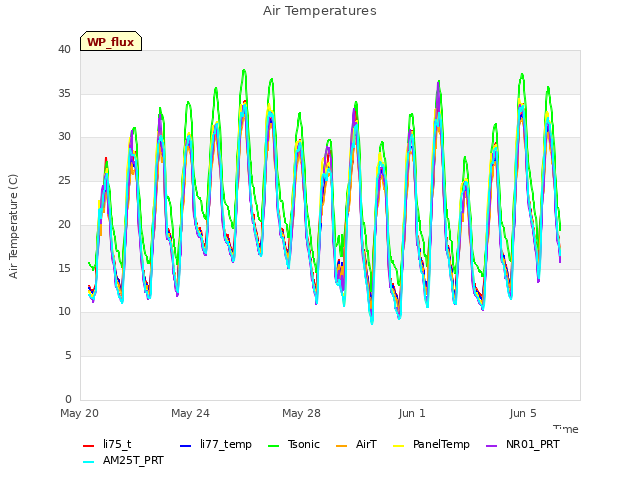Screen dimensions: 640x480
Task: Click the WP_flux label badge
Action: coord(111,41)
